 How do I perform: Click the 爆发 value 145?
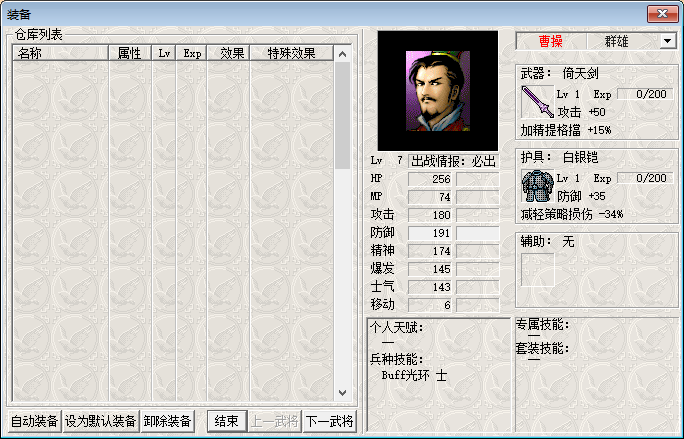[430, 269]
